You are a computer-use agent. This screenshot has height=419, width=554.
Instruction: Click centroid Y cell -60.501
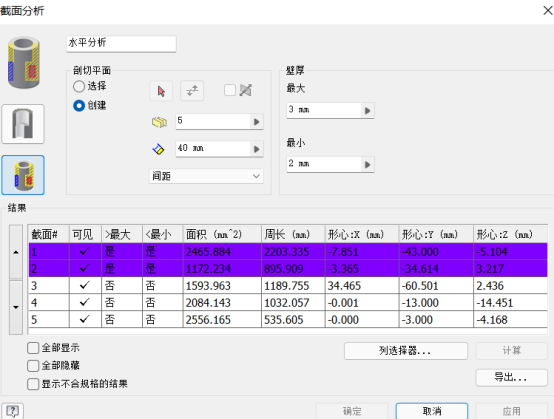point(436,285)
